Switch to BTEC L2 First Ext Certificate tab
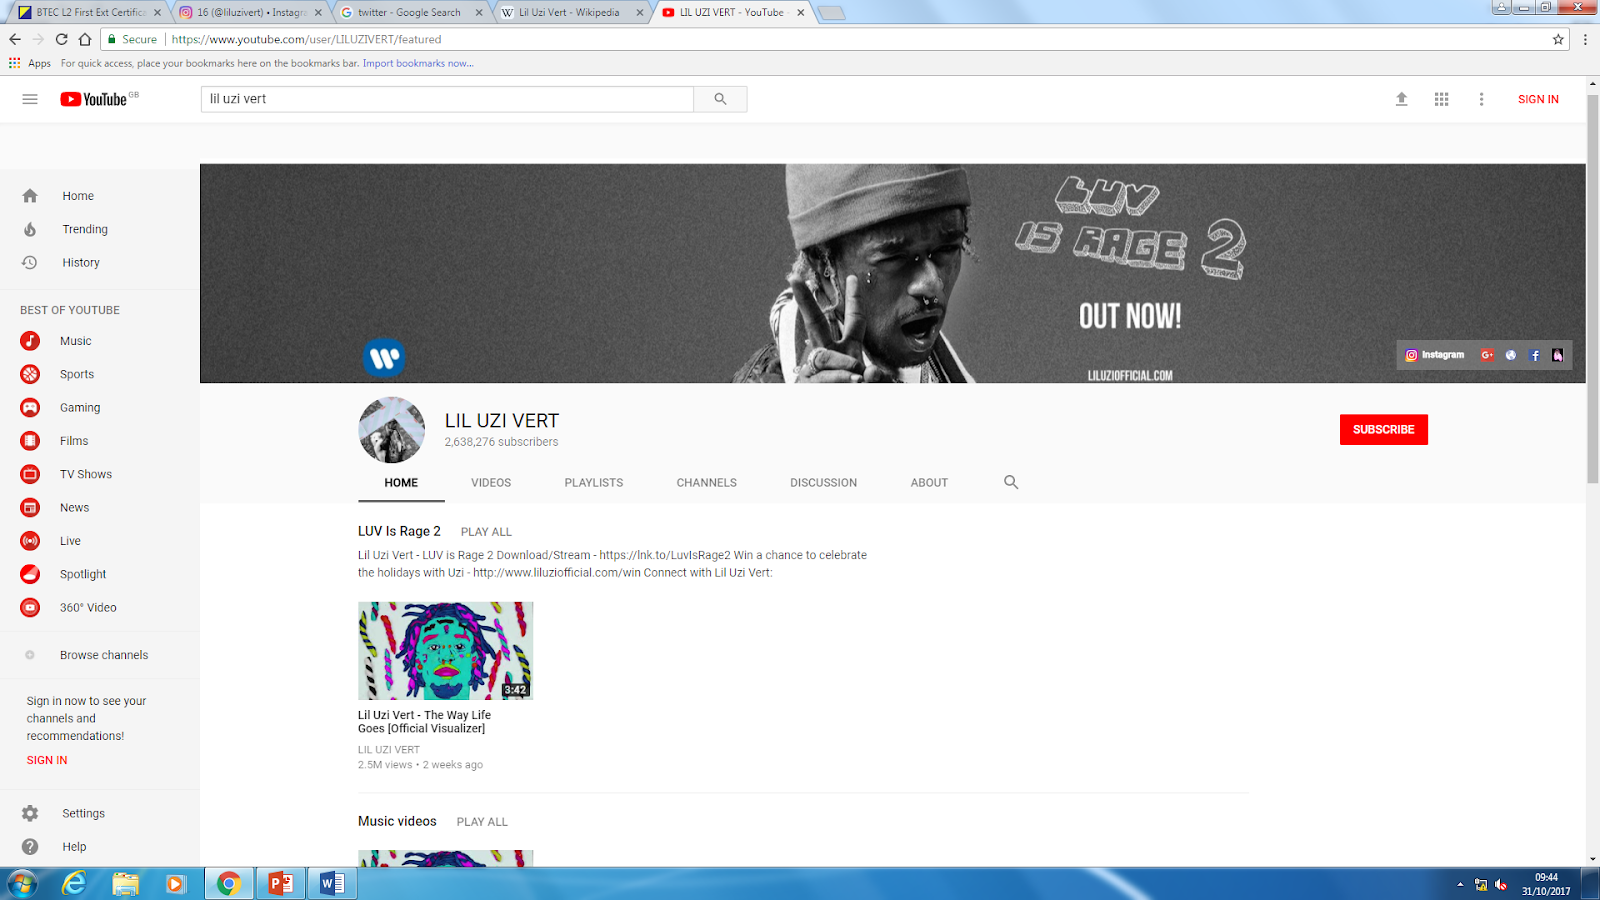This screenshot has width=1600, height=900. pyautogui.click(x=90, y=12)
